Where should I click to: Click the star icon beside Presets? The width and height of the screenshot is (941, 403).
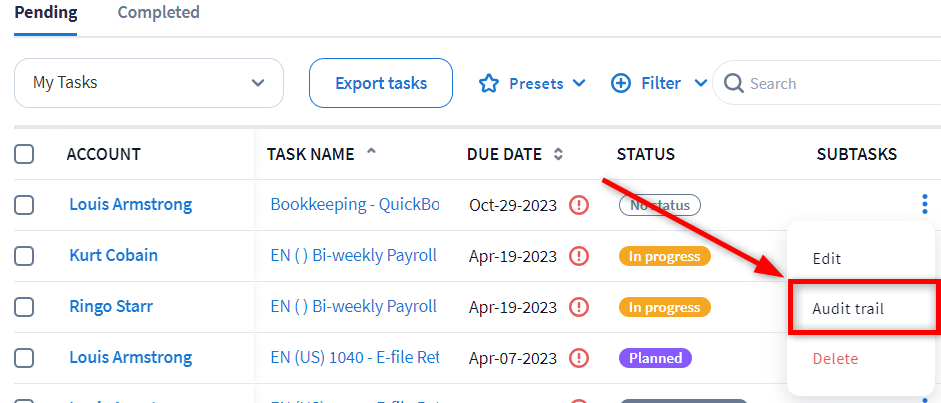pyautogui.click(x=488, y=84)
